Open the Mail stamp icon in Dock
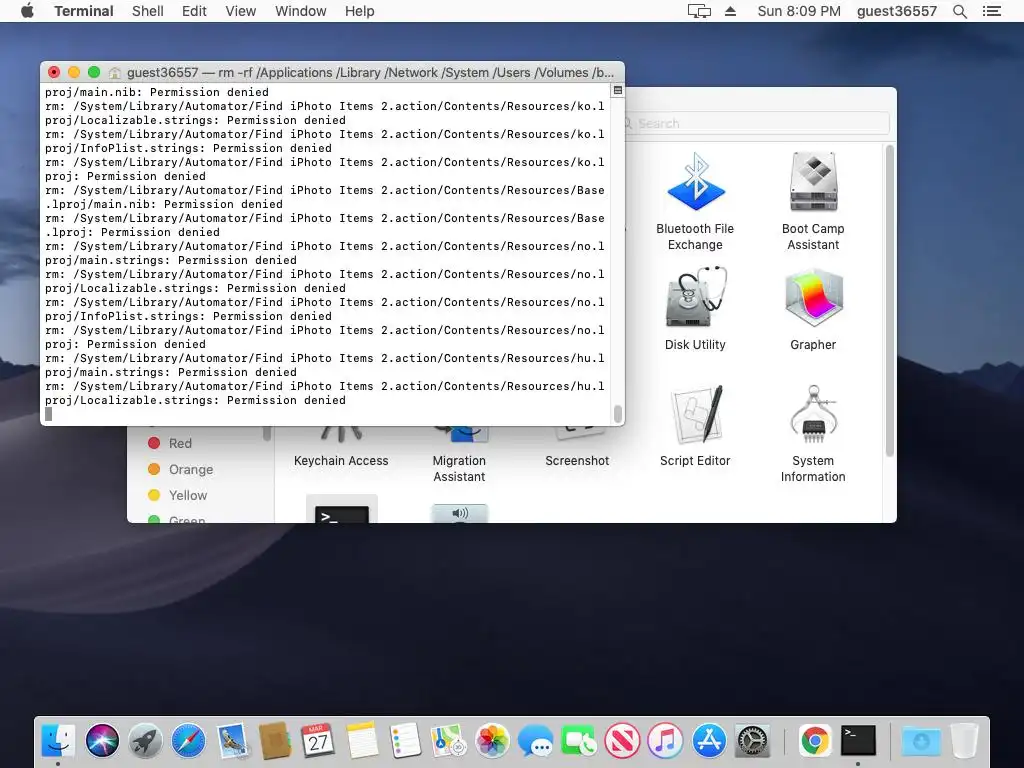This screenshot has height=768, width=1024. pos(232,741)
